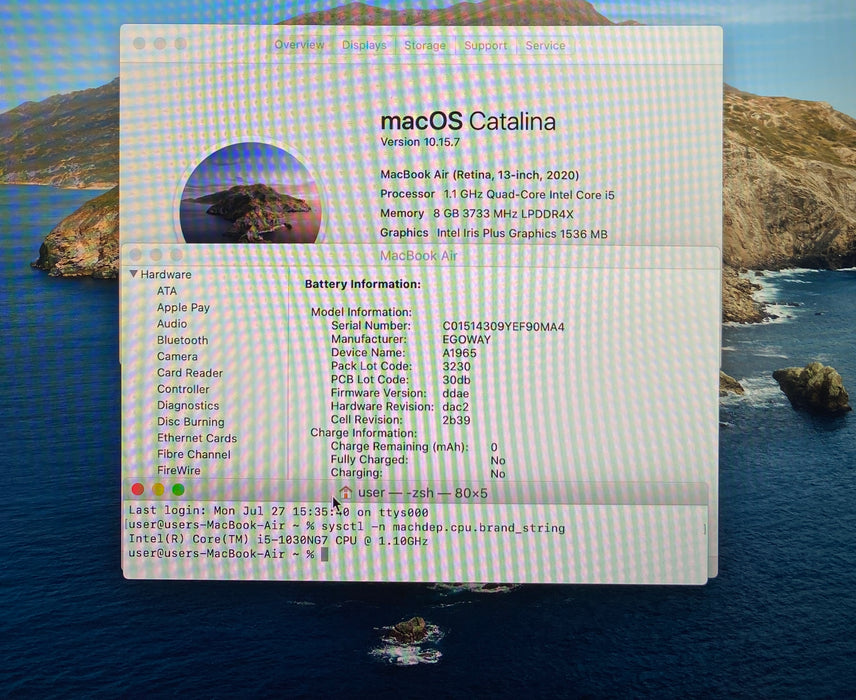Image resolution: width=856 pixels, height=700 pixels.
Task: Select the Support tab
Action: tap(485, 45)
